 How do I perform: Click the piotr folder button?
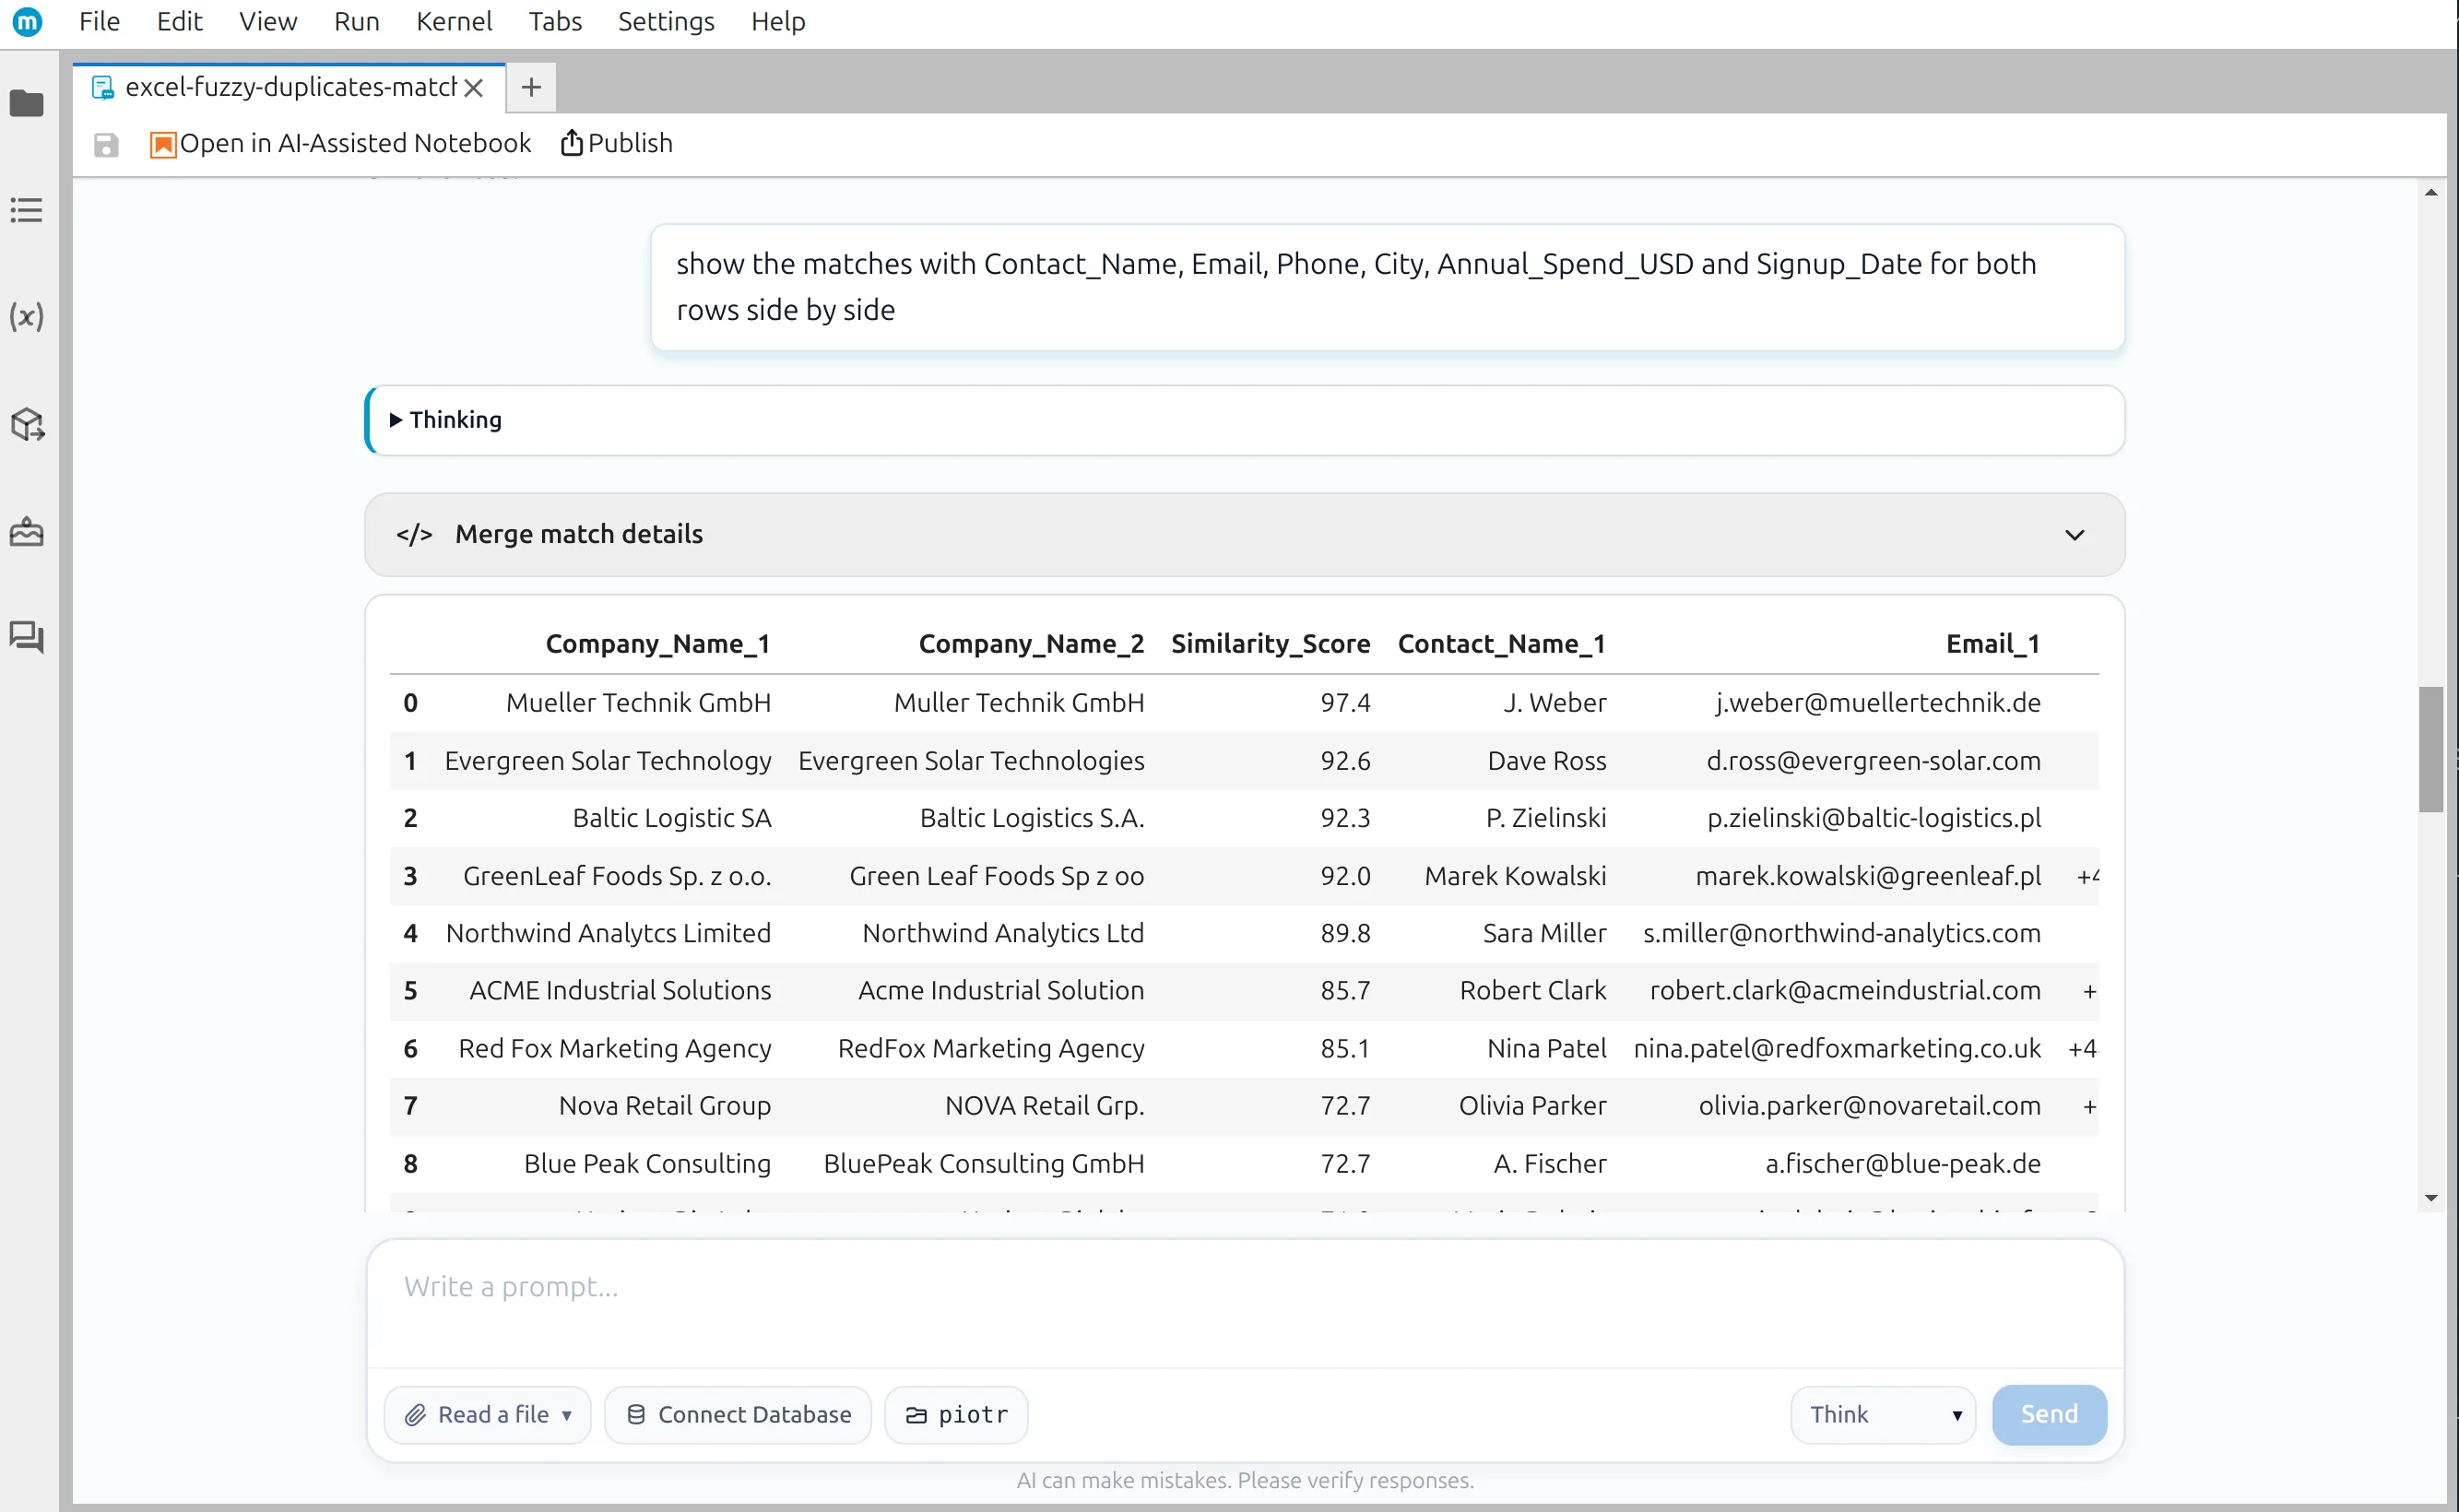click(956, 1414)
